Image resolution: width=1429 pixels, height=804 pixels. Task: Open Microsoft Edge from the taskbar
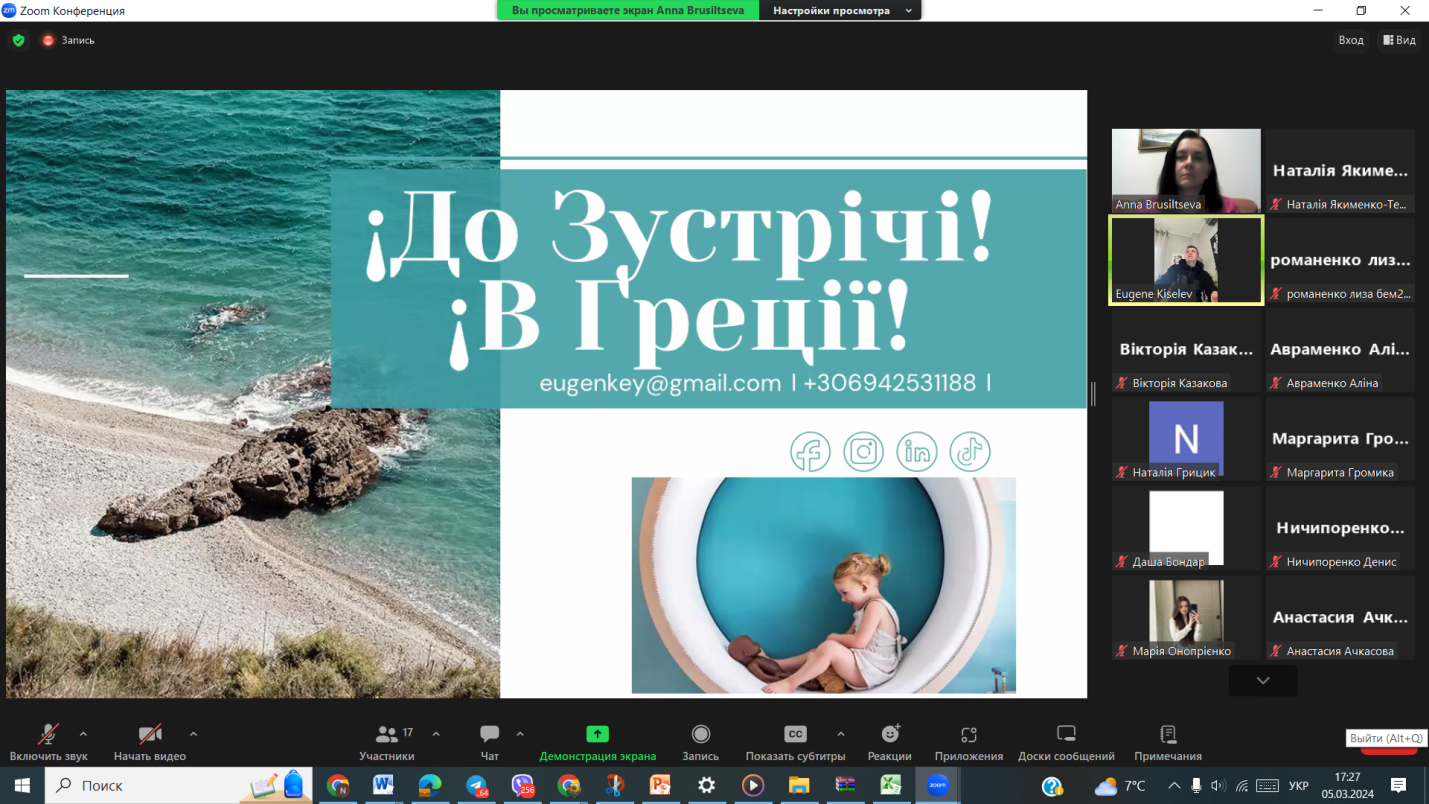pyautogui.click(x=430, y=786)
